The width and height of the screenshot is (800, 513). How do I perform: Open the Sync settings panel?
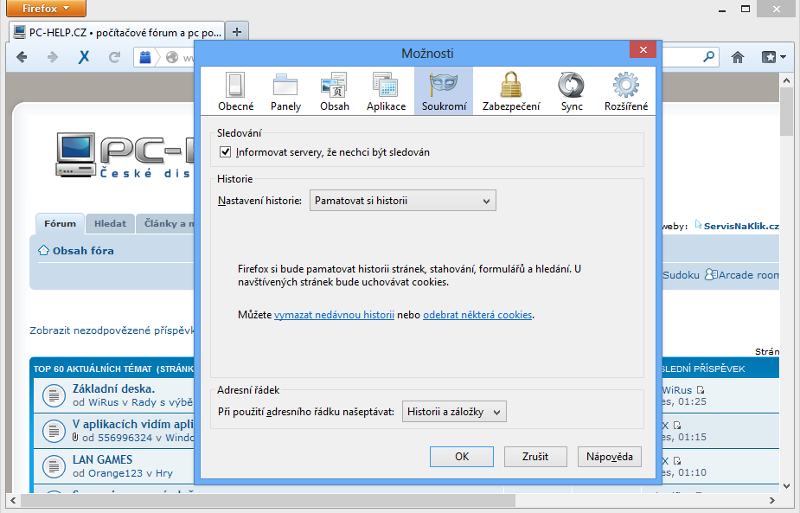point(571,91)
